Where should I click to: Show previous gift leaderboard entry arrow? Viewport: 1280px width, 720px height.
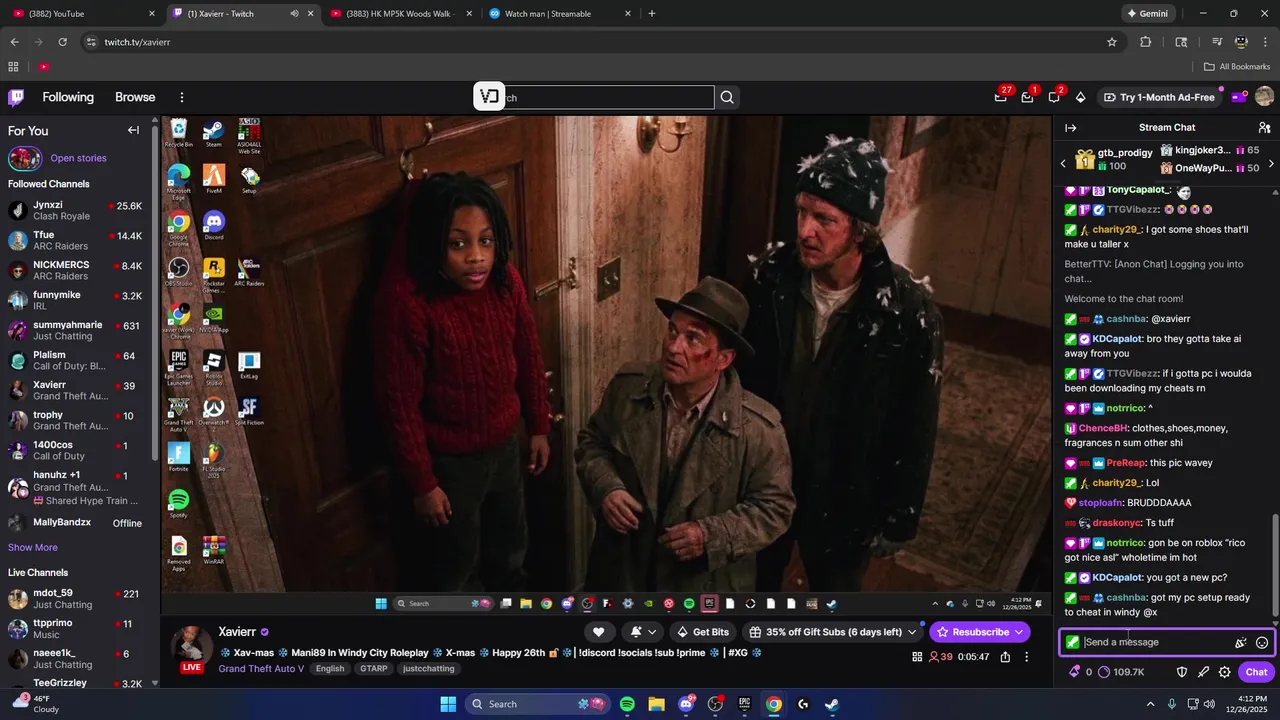coord(1063,163)
